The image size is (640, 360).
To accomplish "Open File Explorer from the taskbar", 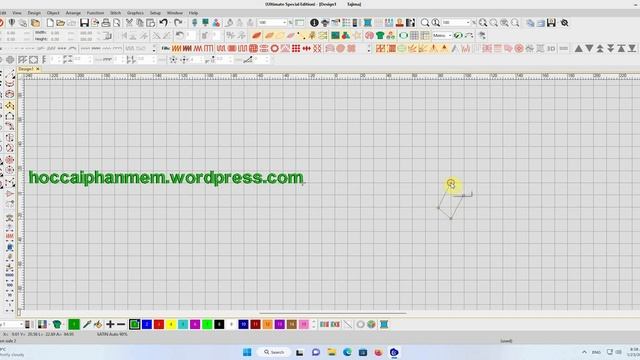I will (x=331, y=352).
